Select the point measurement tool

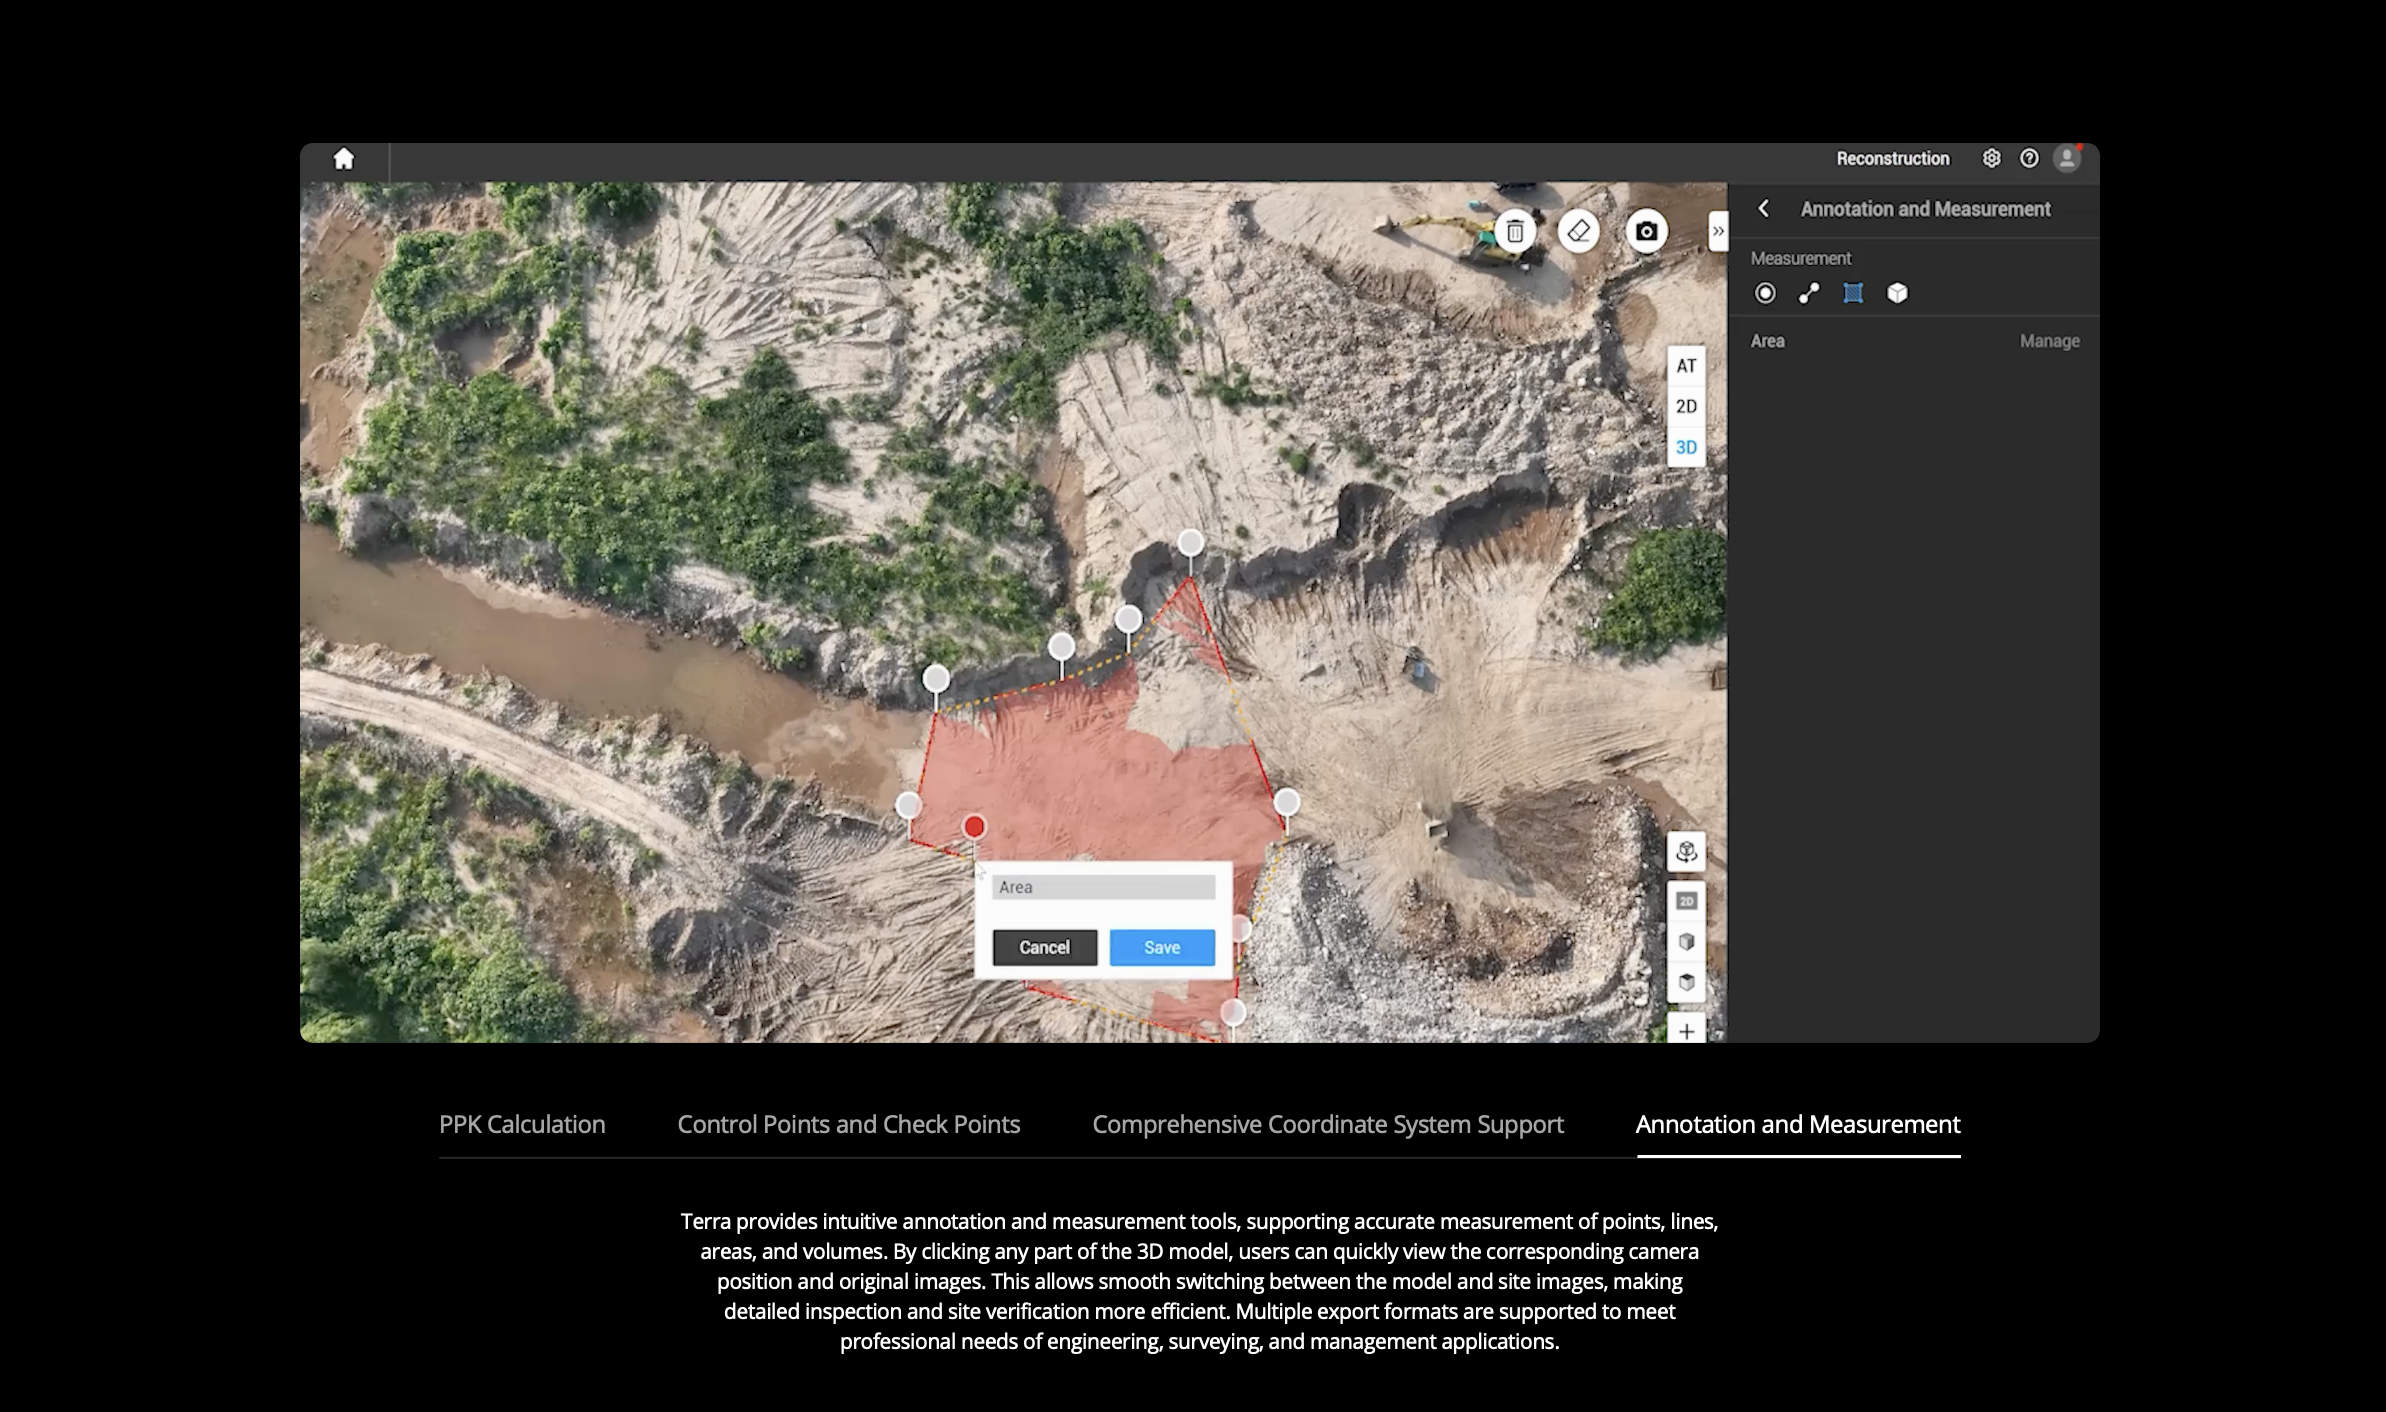[1765, 293]
